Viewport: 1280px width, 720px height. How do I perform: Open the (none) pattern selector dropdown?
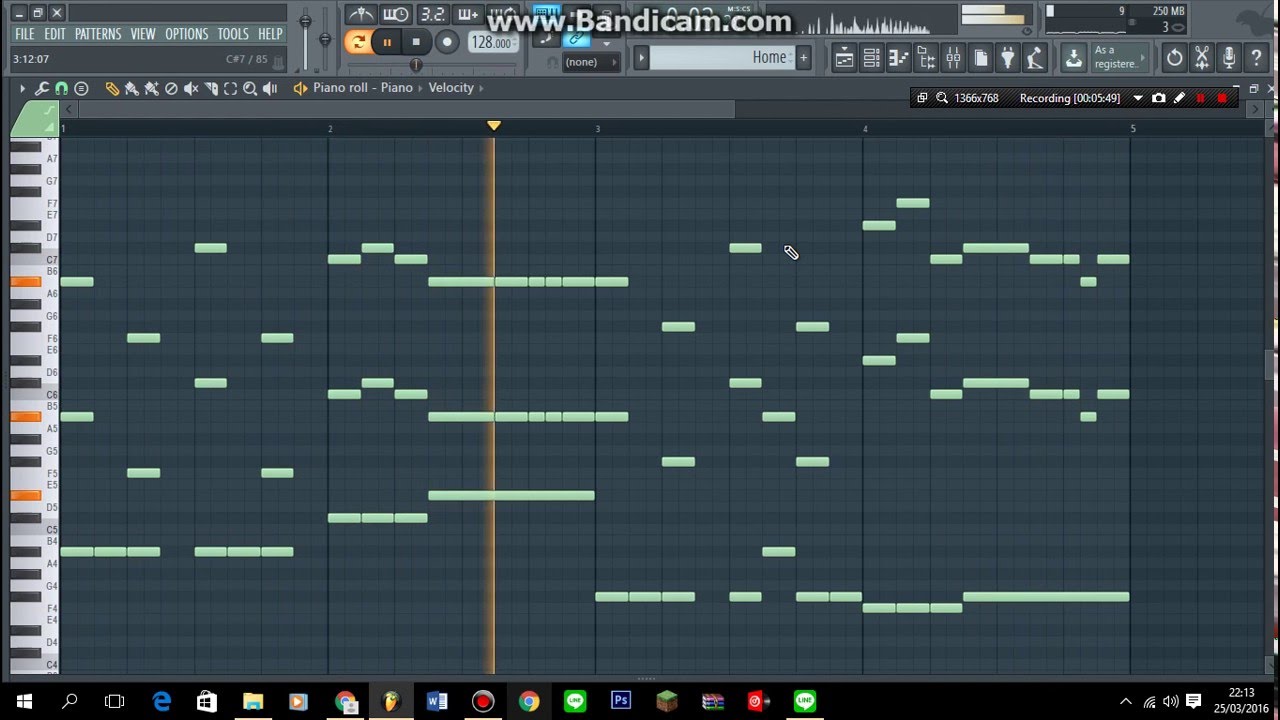coord(591,62)
